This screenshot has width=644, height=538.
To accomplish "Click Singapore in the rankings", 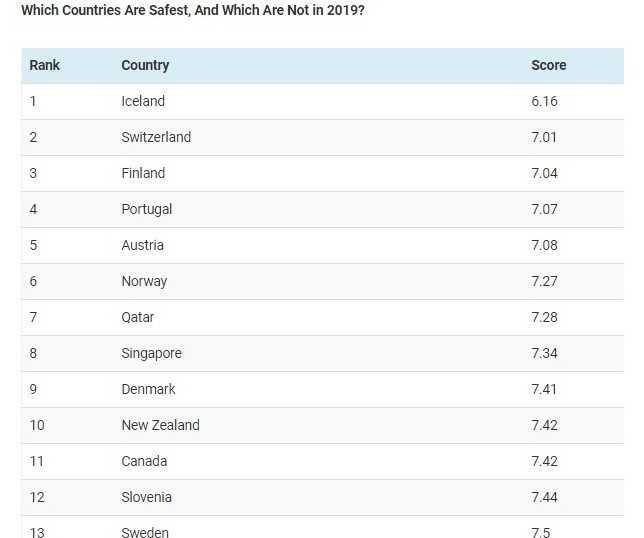I will pos(151,353).
